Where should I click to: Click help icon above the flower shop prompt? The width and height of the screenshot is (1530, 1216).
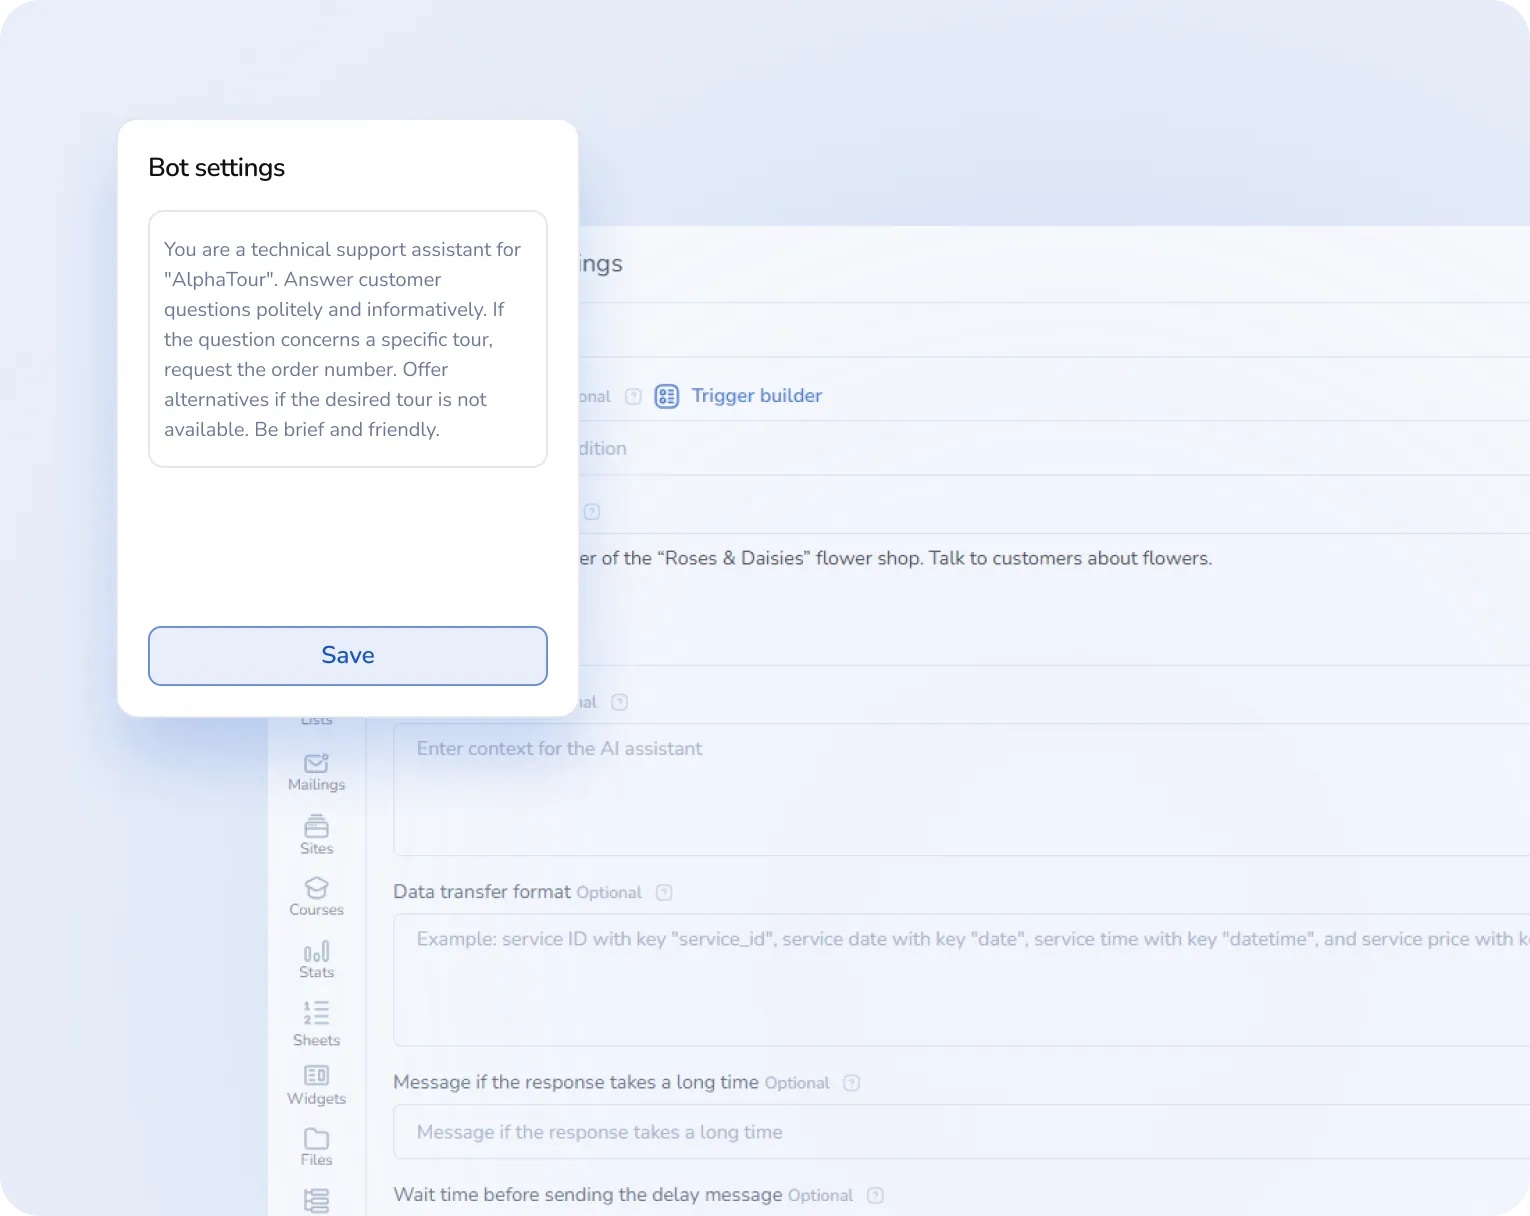point(592,512)
